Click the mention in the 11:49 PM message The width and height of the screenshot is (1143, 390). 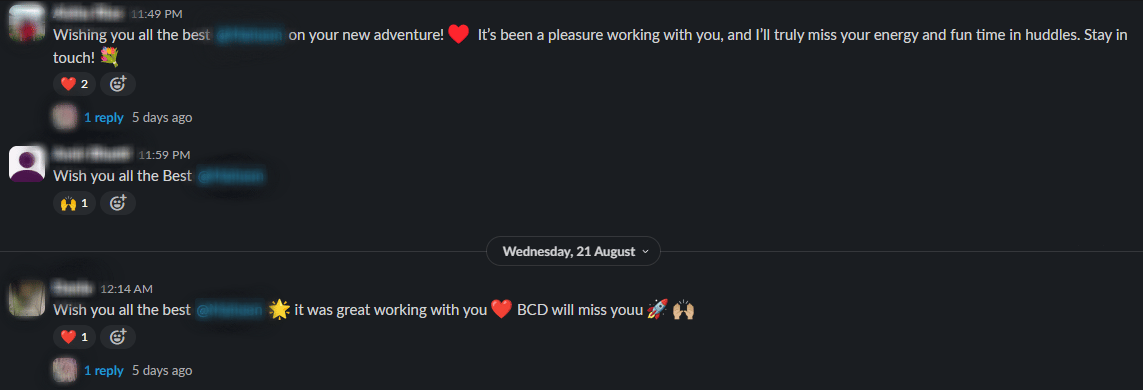coord(251,35)
